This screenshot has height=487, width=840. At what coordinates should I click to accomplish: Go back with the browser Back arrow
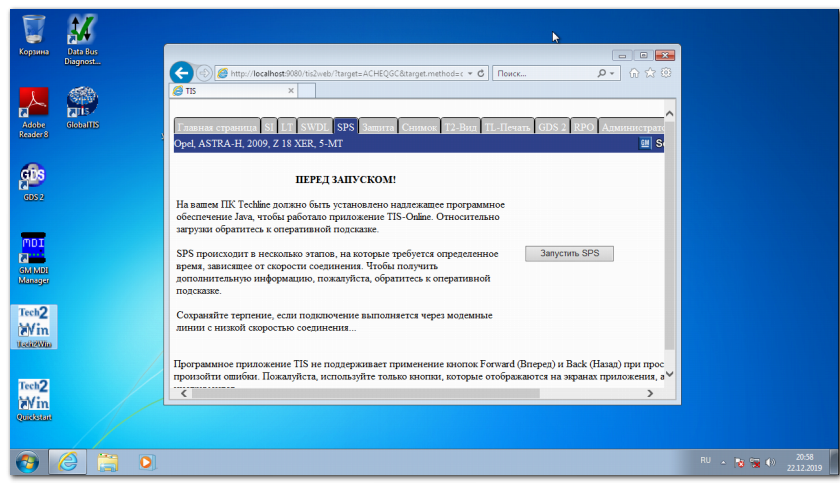pos(182,73)
